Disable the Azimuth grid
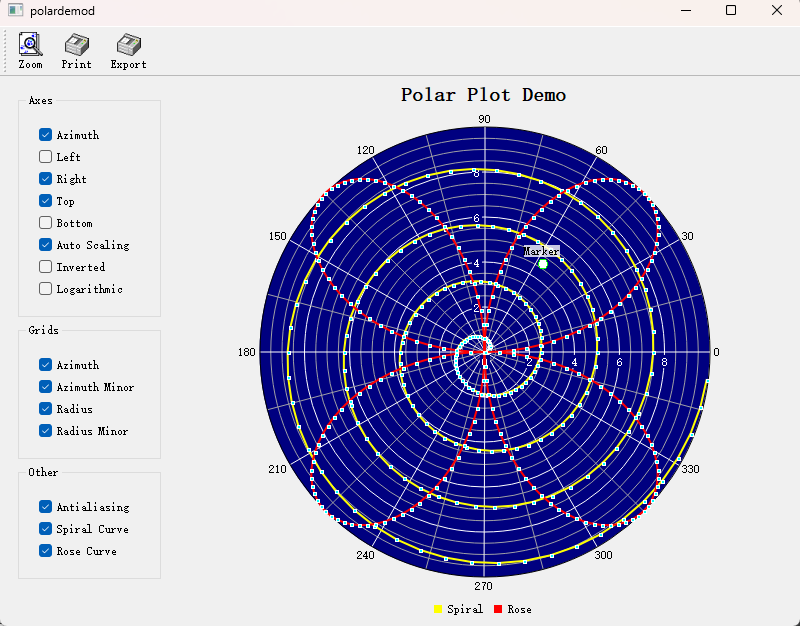The image size is (800, 626). pos(45,364)
